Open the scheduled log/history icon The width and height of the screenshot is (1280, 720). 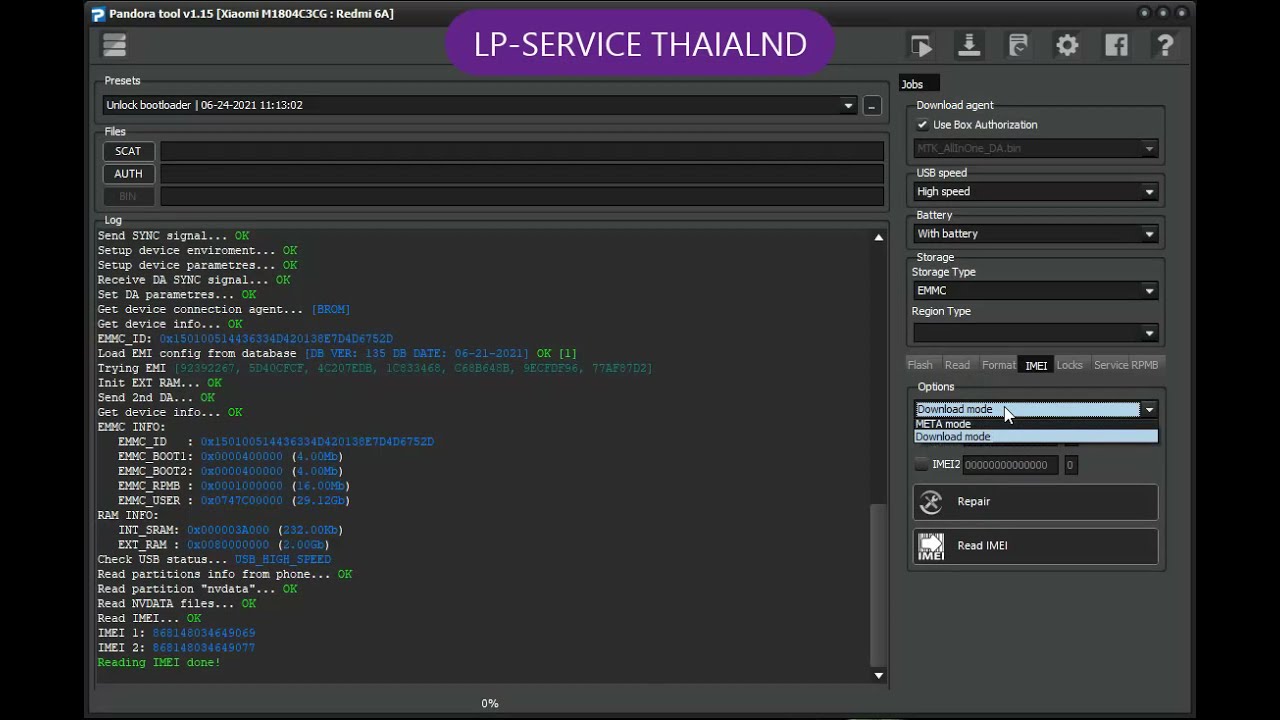click(x=1018, y=45)
